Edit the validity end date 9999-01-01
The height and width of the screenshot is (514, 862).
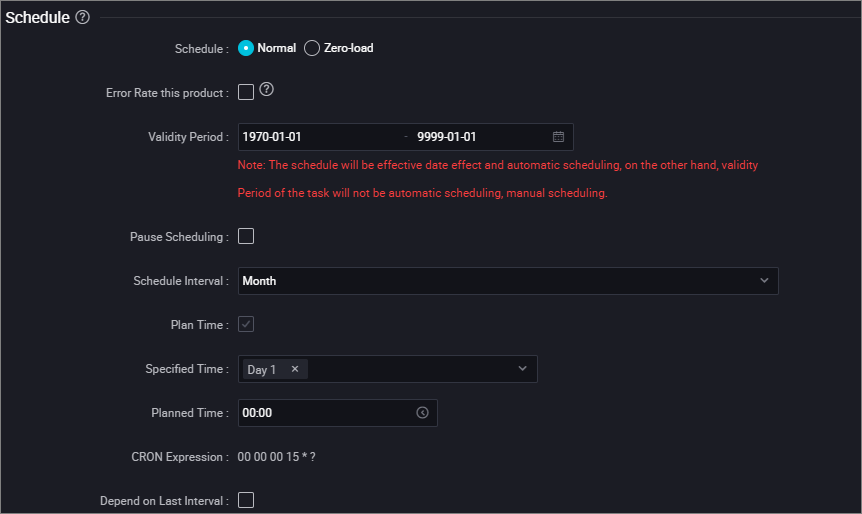[446, 137]
